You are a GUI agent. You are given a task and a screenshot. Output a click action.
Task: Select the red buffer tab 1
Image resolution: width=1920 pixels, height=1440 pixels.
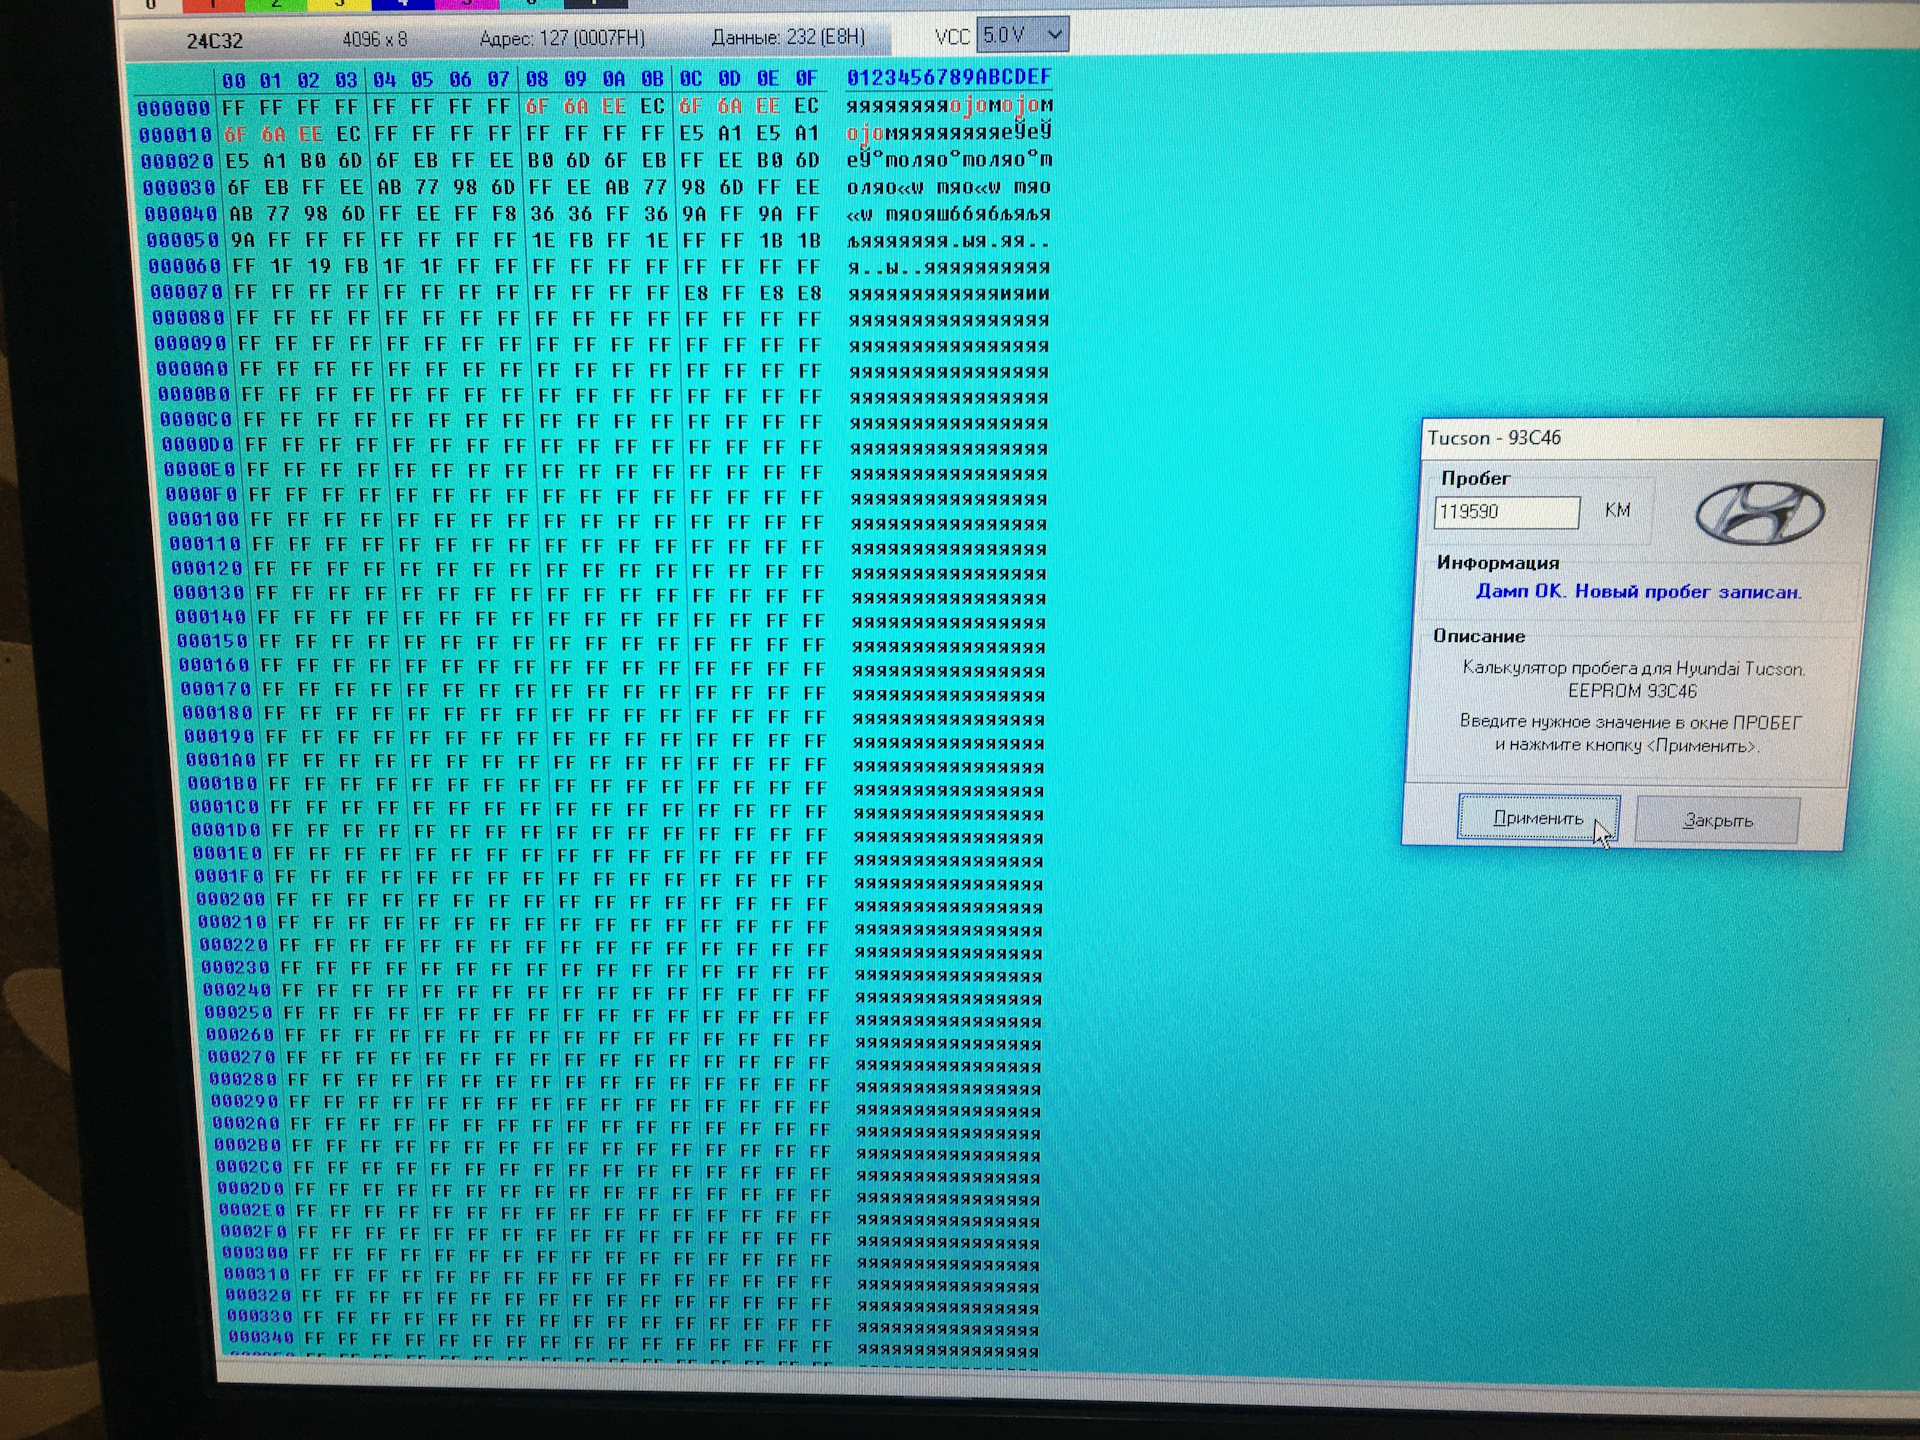(x=213, y=4)
